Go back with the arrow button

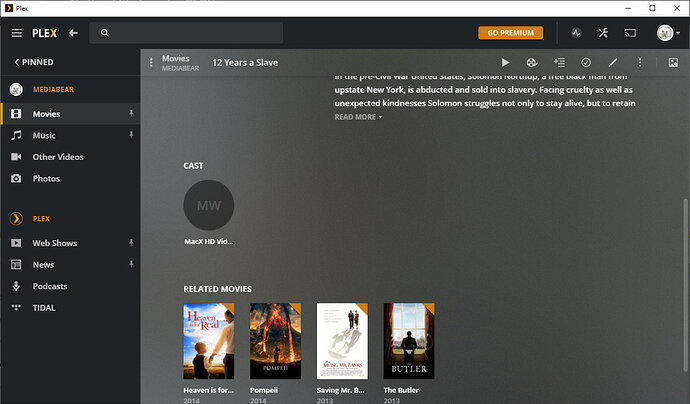(73, 33)
